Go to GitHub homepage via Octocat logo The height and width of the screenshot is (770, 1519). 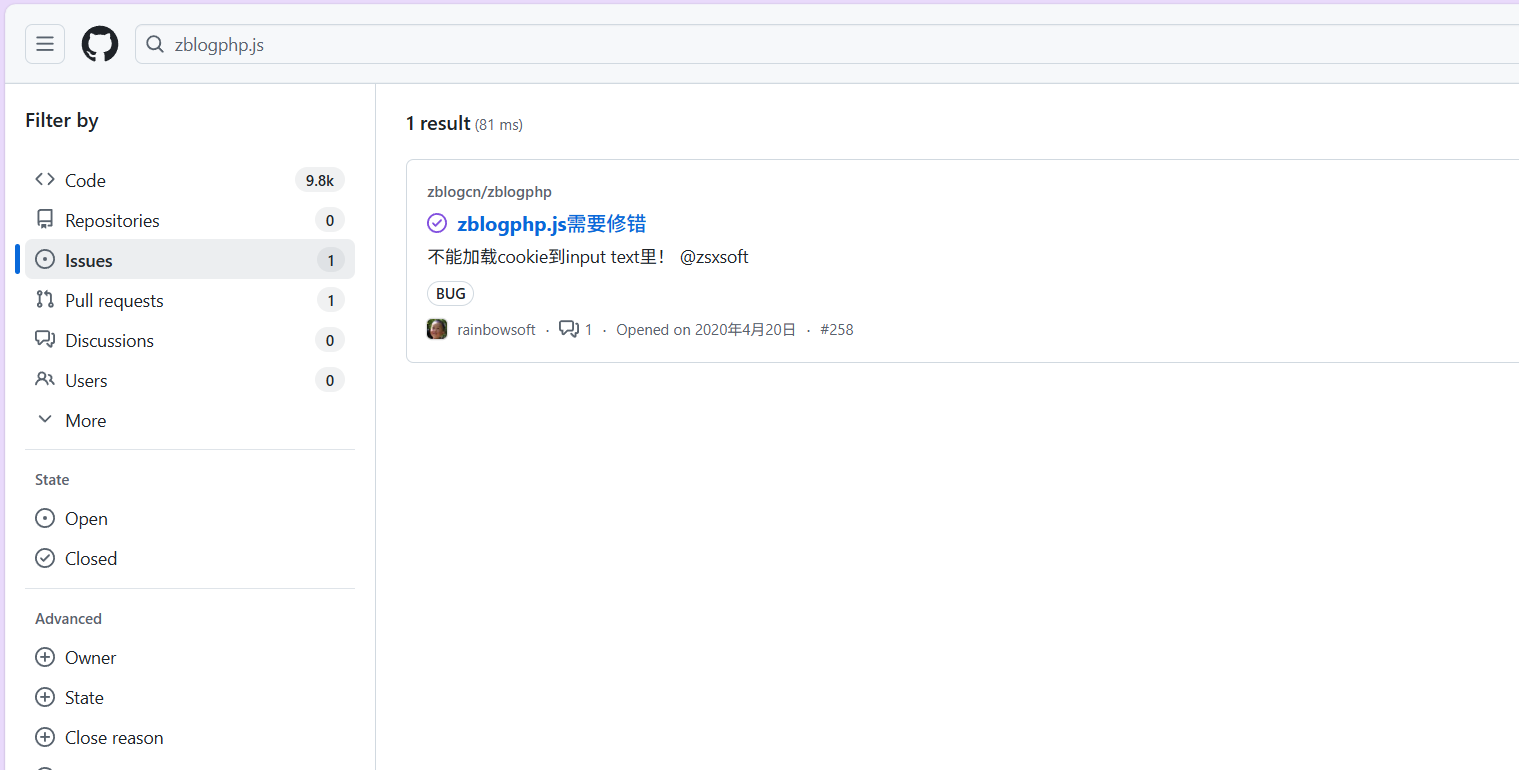[100, 44]
